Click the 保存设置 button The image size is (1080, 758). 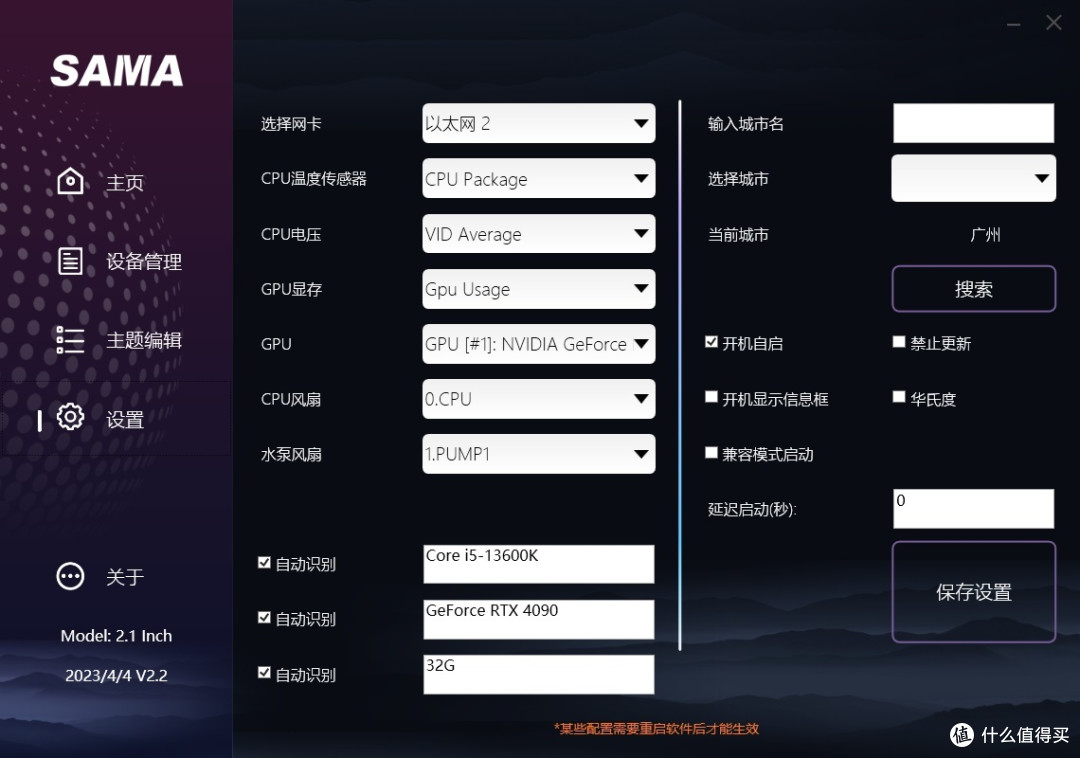(x=973, y=592)
